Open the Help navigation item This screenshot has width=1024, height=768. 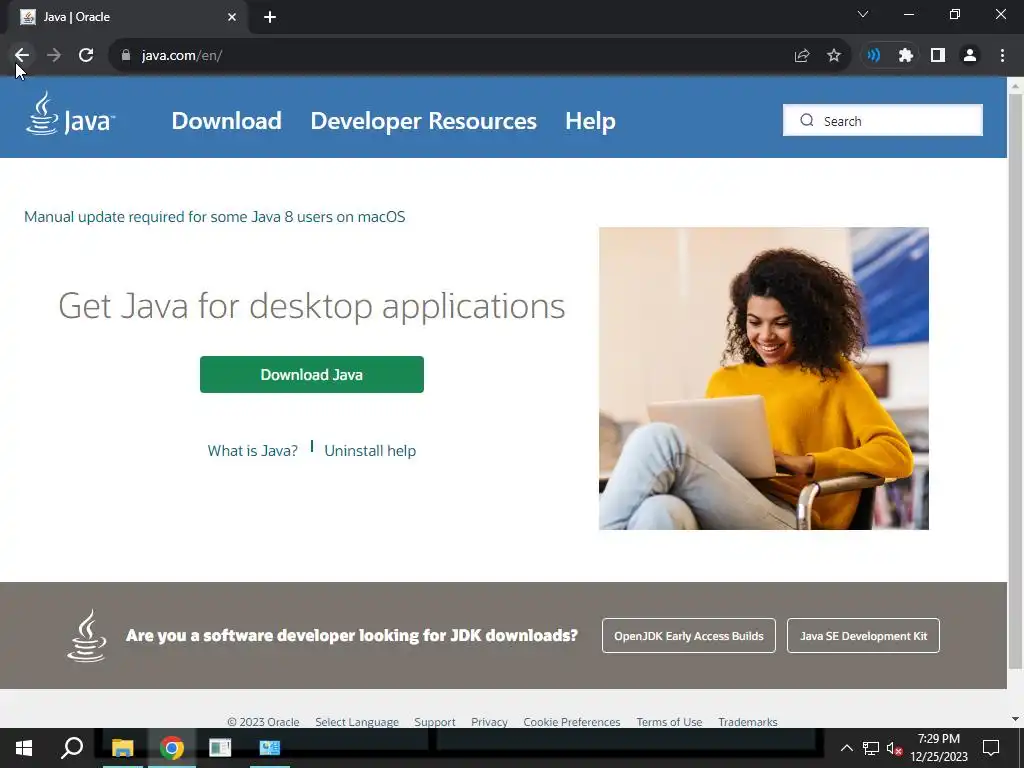[x=590, y=121]
